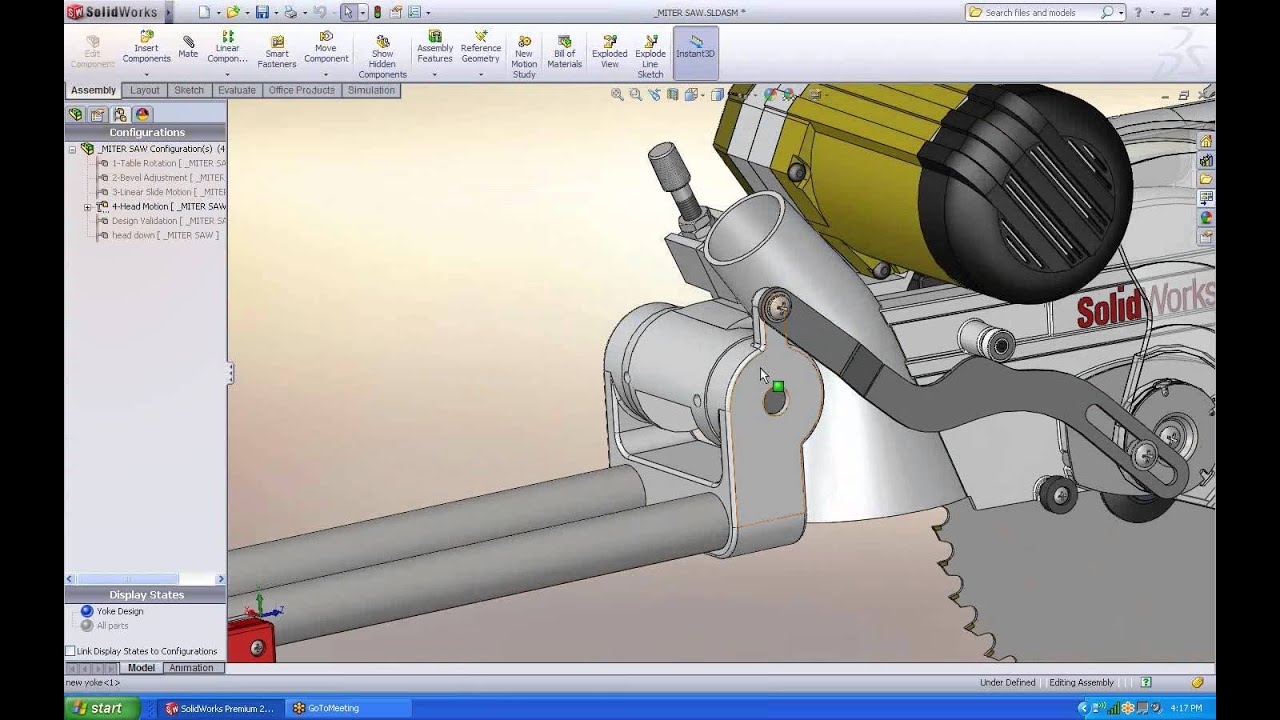
Task: Select the Model bottom tab
Action: tap(141, 668)
